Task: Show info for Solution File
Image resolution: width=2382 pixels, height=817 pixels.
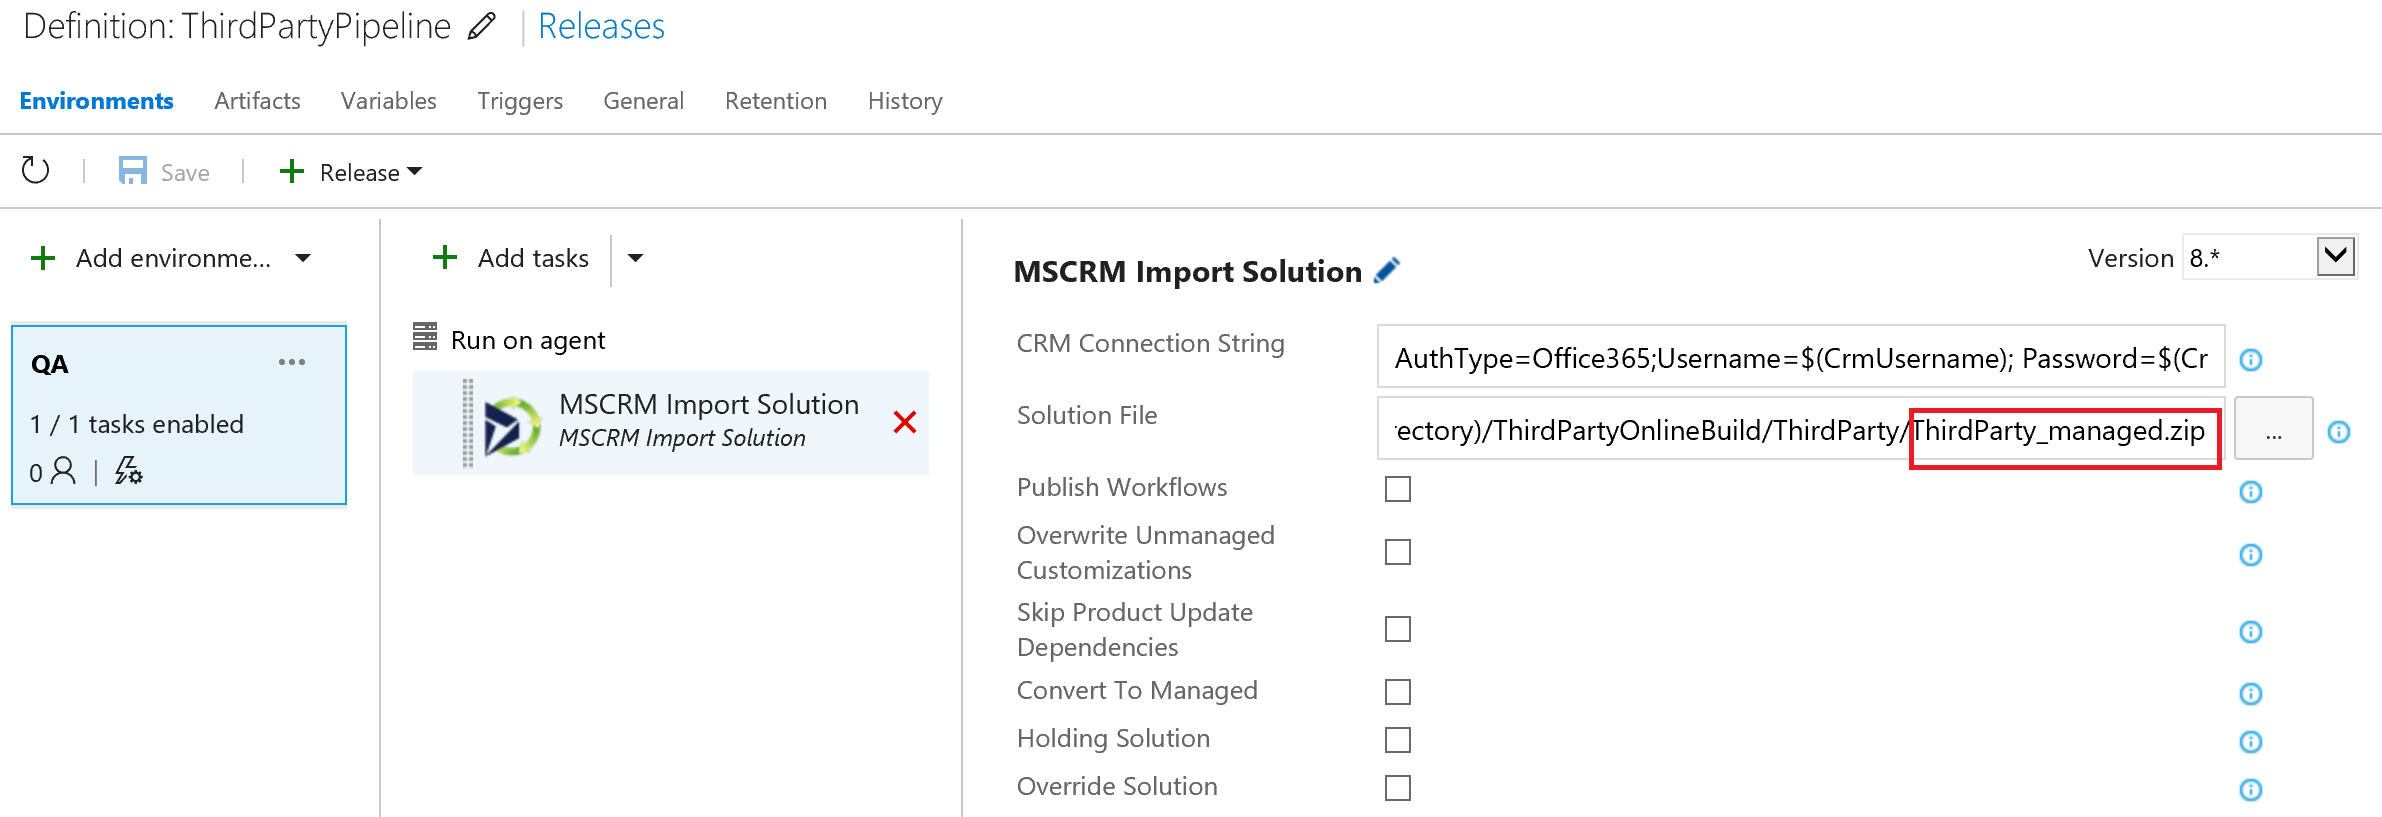Action: tap(2339, 432)
